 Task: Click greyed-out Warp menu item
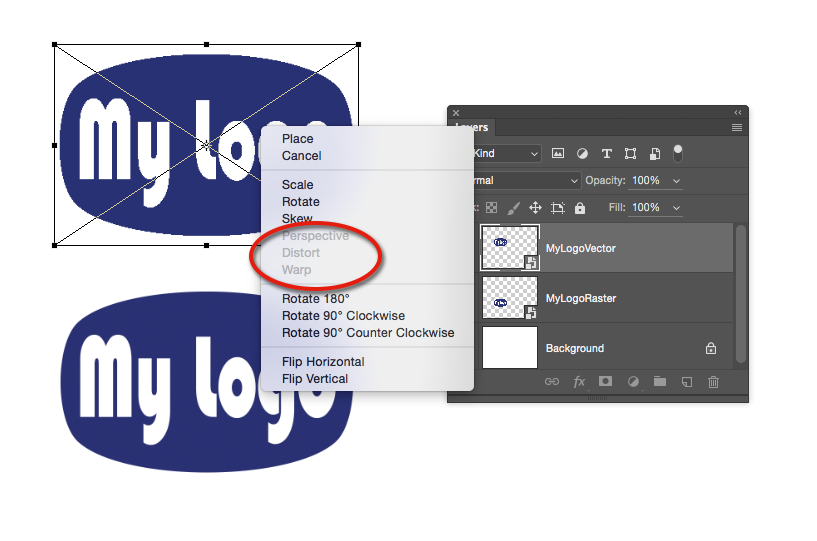[x=296, y=269]
